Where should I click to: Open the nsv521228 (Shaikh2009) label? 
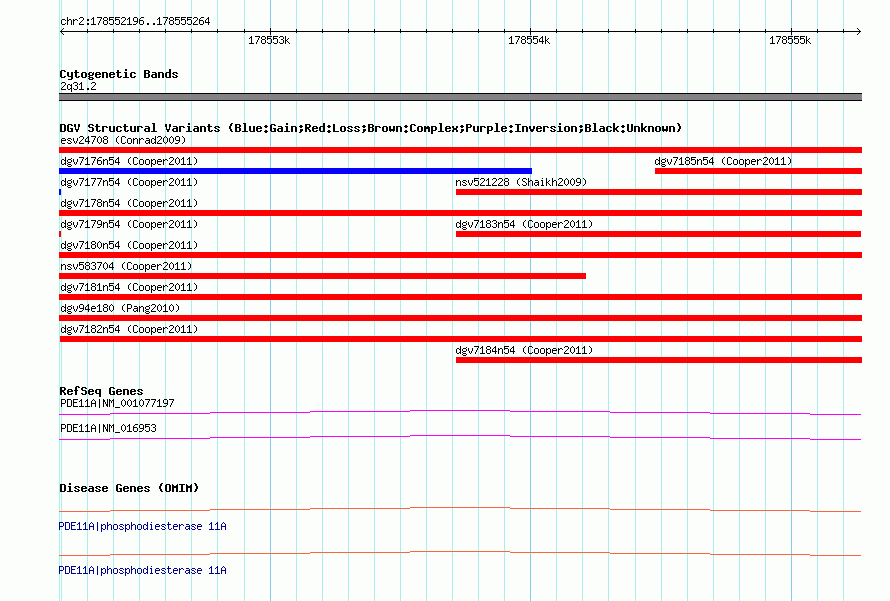click(521, 182)
